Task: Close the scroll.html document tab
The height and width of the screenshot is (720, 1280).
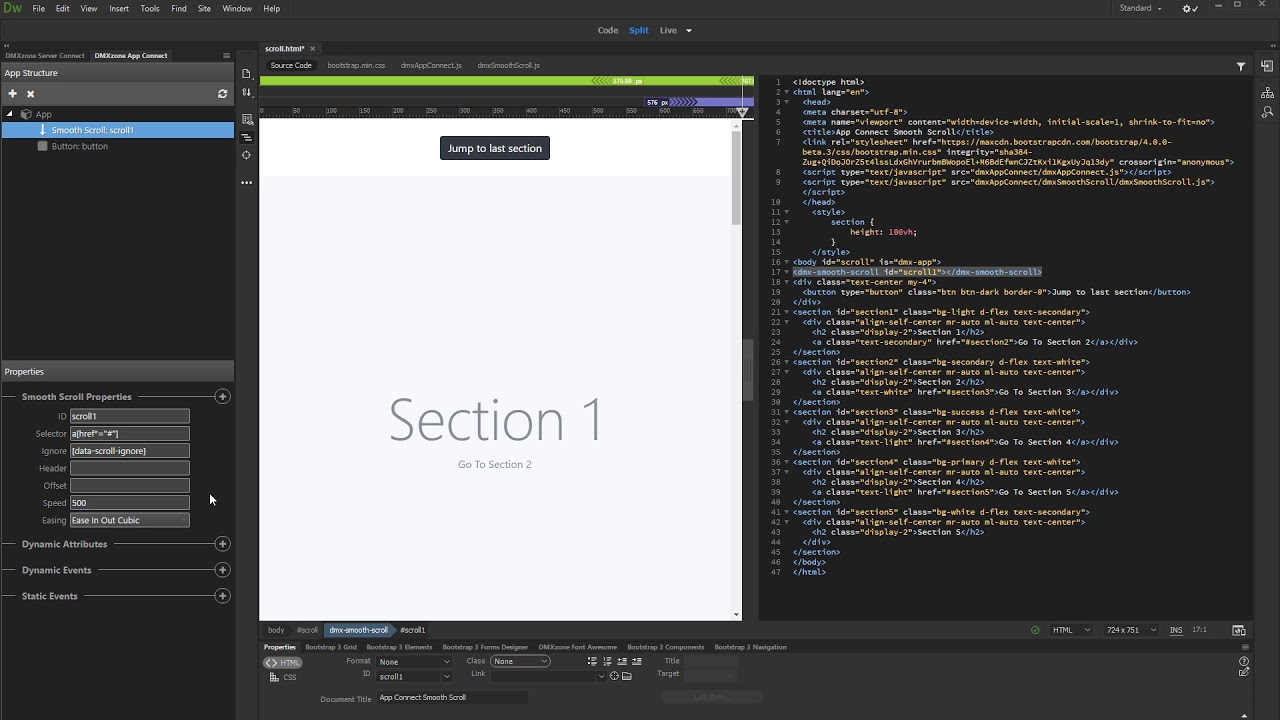Action: pyautogui.click(x=312, y=48)
